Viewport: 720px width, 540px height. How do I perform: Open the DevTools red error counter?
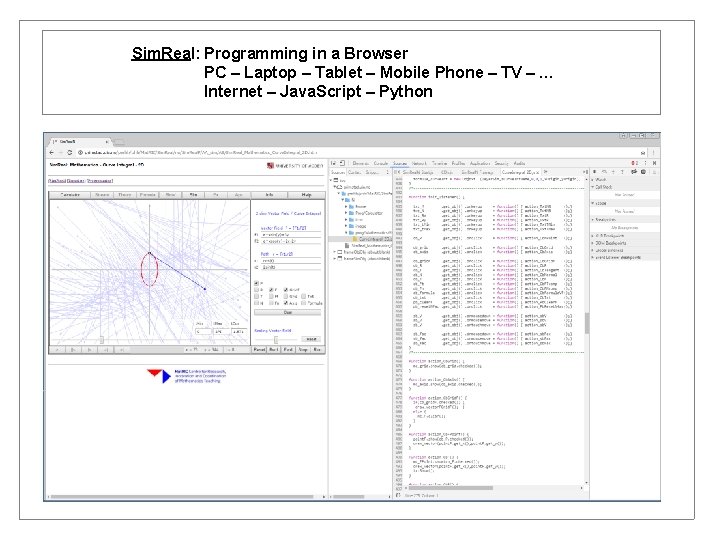click(x=635, y=163)
